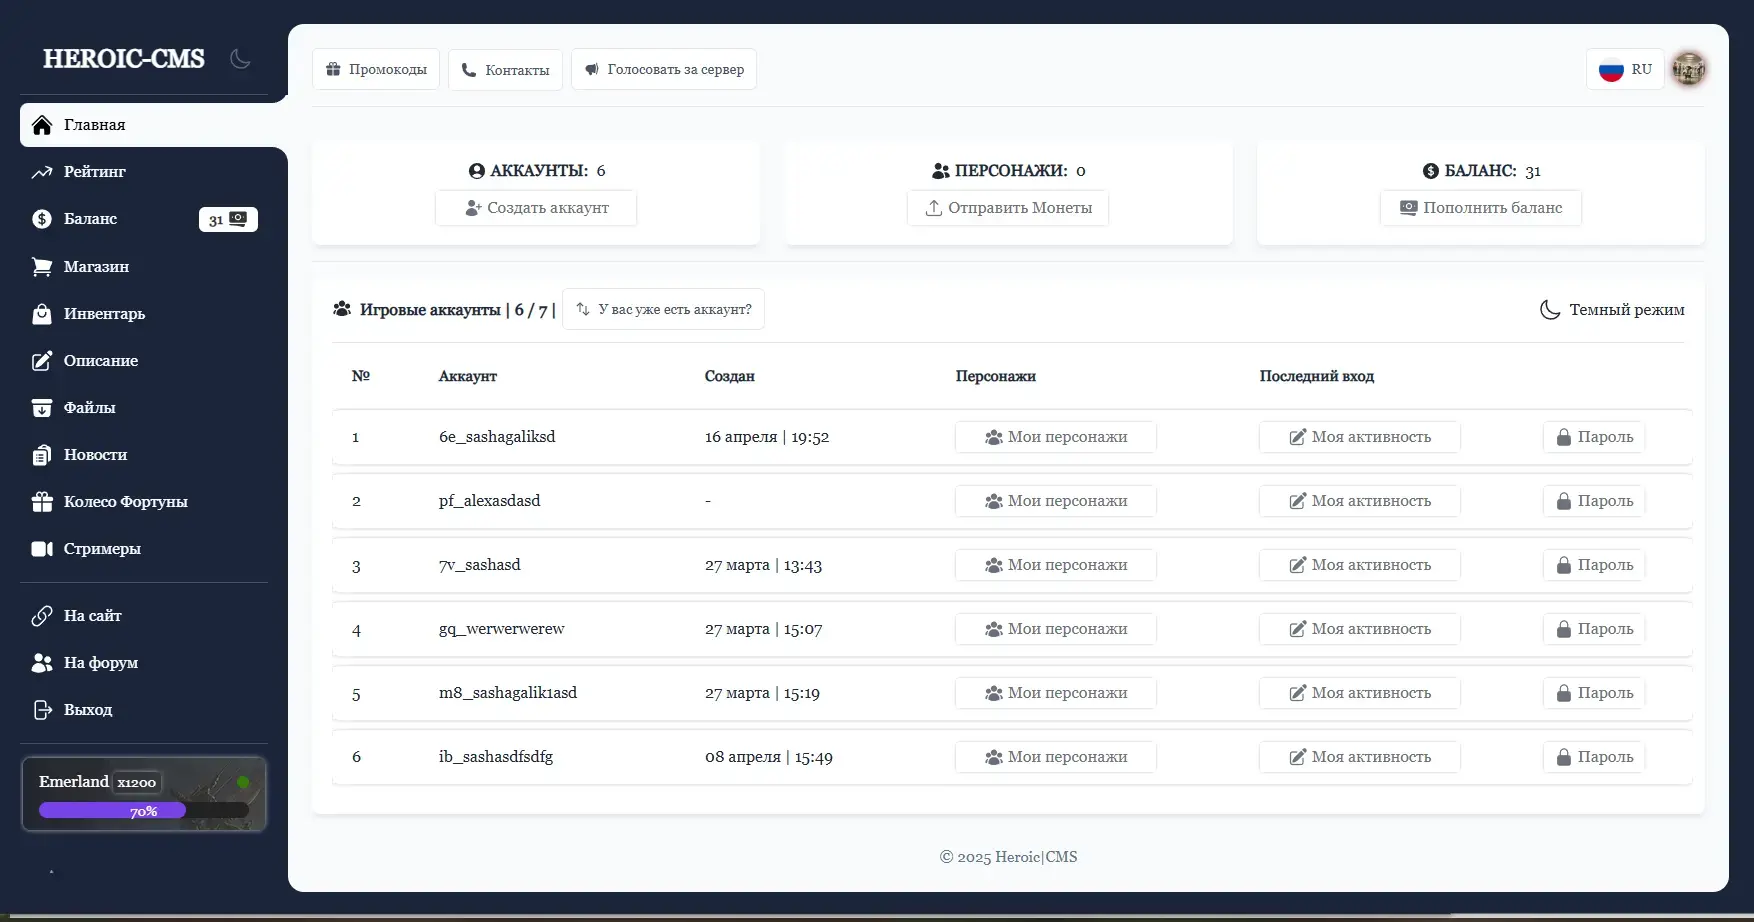This screenshot has width=1754, height=922.
Task: Click Пароль lock button for ib_sashasdfsdfg
Action: click(1594, 757)
